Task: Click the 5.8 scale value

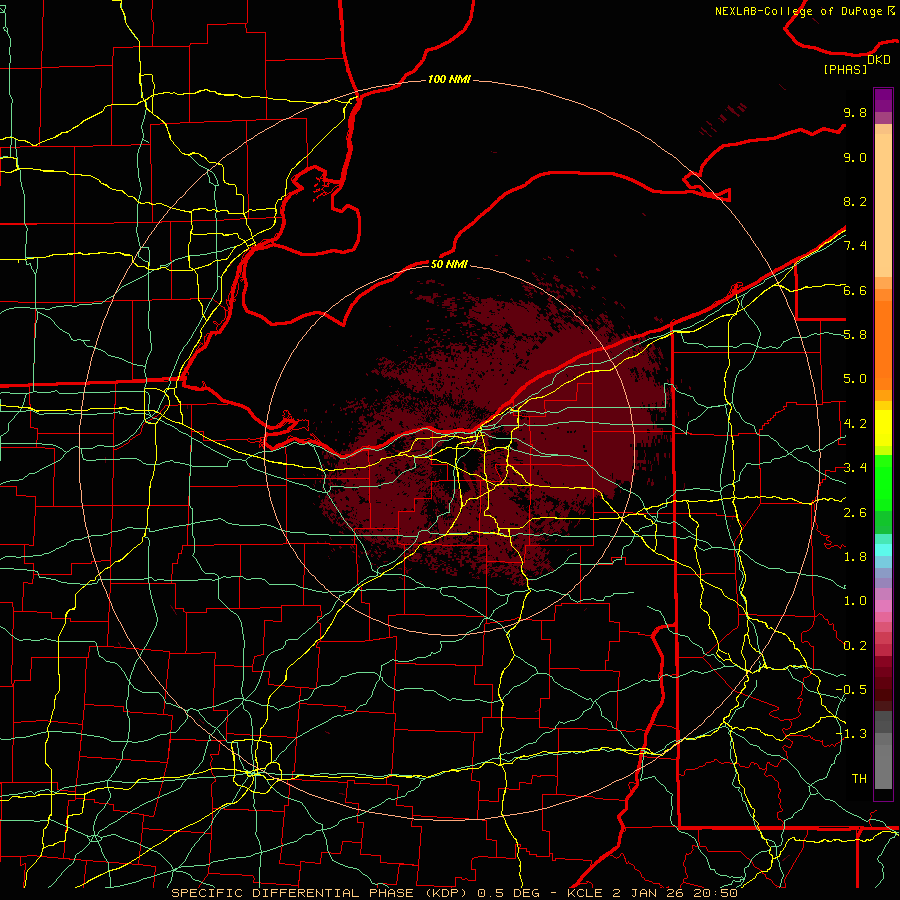Action: click(855, 335)
